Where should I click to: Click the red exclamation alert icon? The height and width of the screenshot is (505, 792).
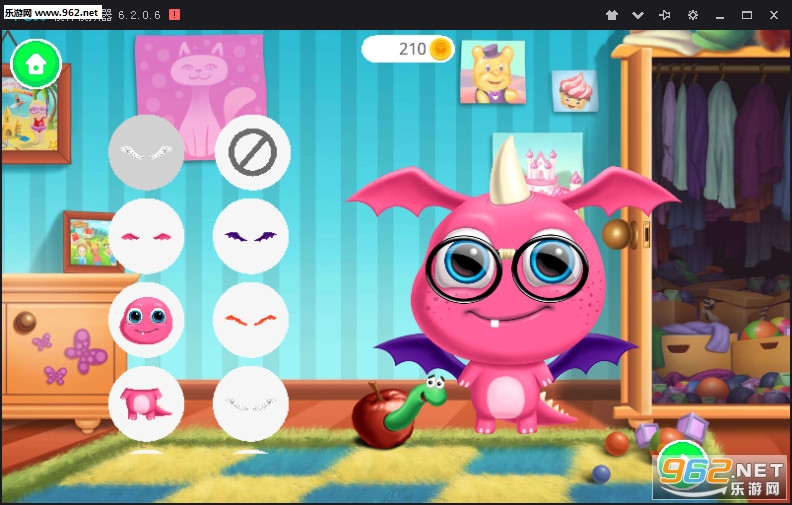pos(174,15)
